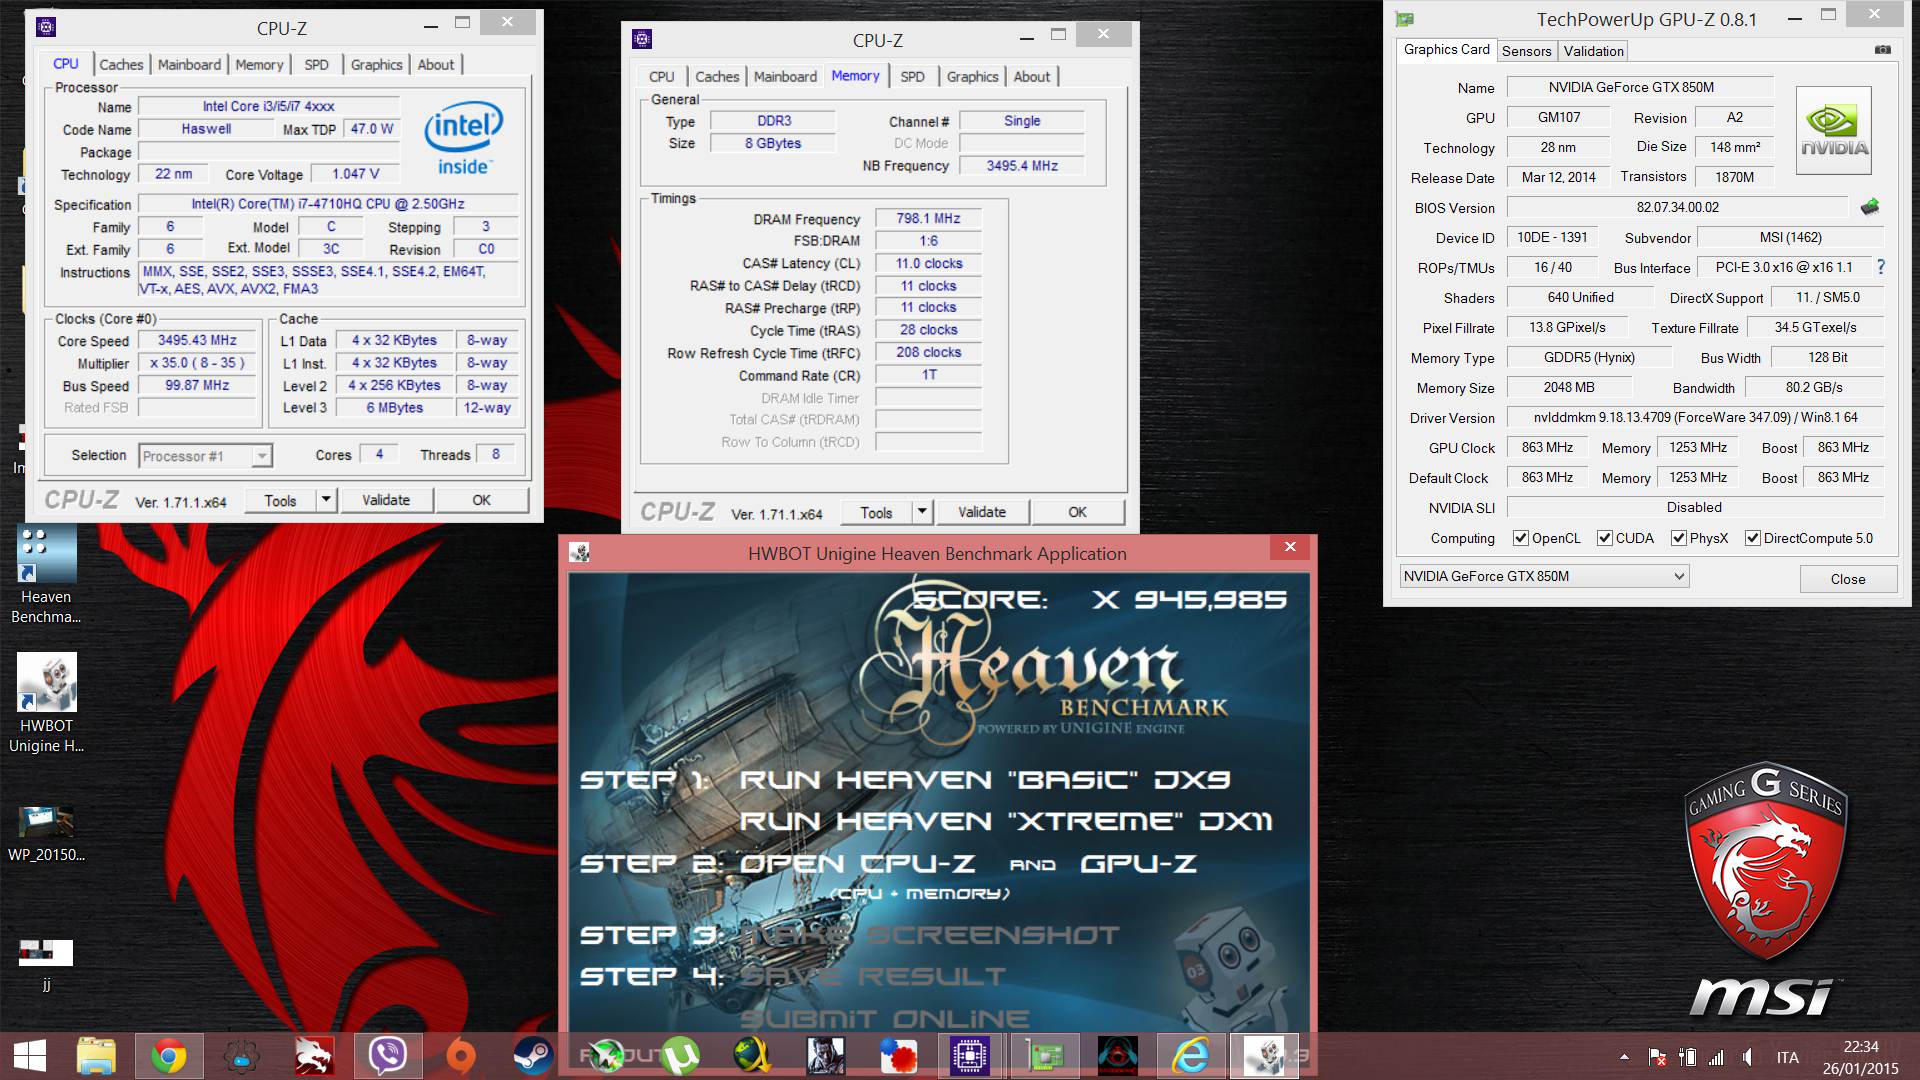The height and width of the screenshot is (1080, 1920).
Task: Click RUN HEAVEN "XTREME" DX11 option
Action: click(1005, 822)
